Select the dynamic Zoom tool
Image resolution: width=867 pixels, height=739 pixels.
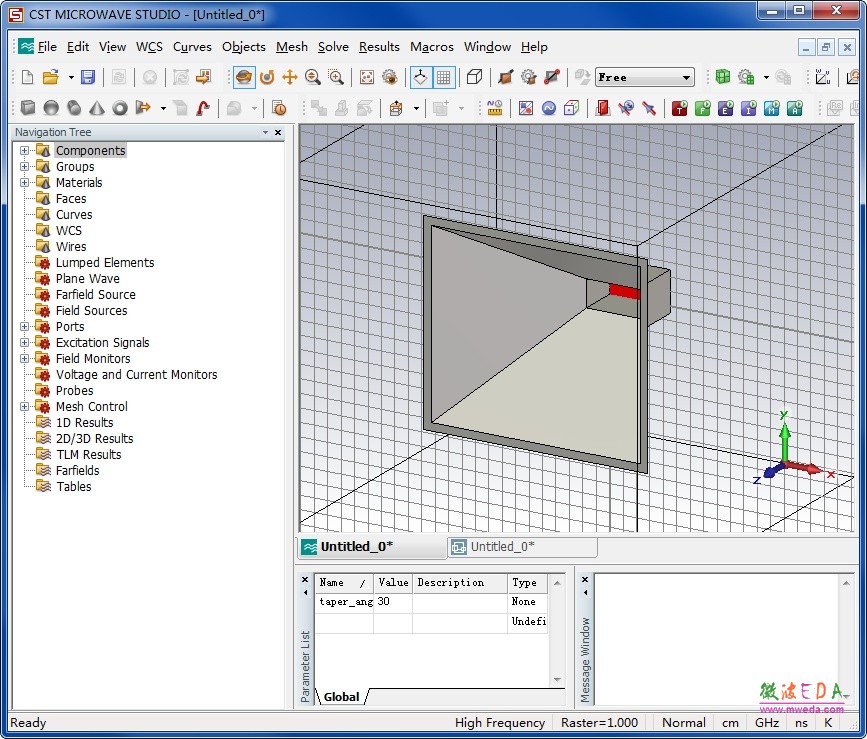click(313, 77)
